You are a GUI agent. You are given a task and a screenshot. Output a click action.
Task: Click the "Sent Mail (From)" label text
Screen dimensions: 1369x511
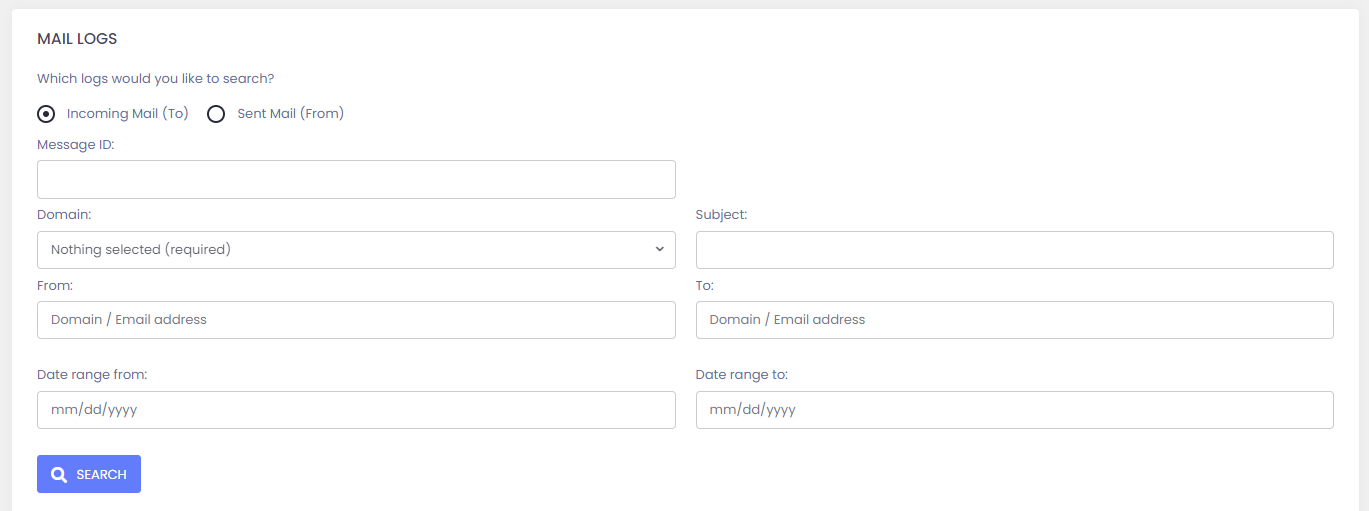290,114
